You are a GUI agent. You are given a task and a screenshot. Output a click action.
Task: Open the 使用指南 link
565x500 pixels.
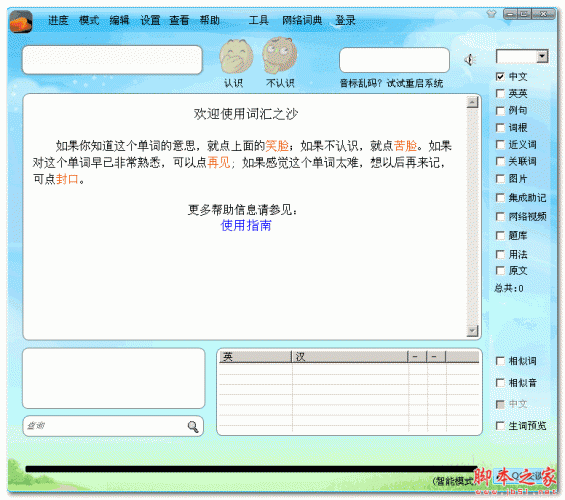pyautogui.click(x=246, y=226)
